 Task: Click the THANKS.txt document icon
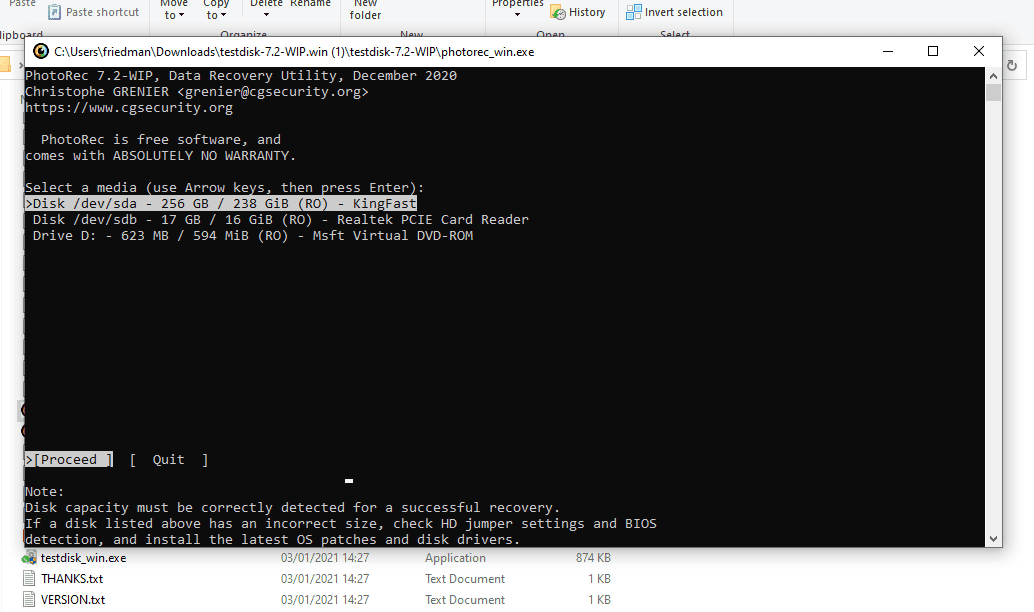[29, 579]
